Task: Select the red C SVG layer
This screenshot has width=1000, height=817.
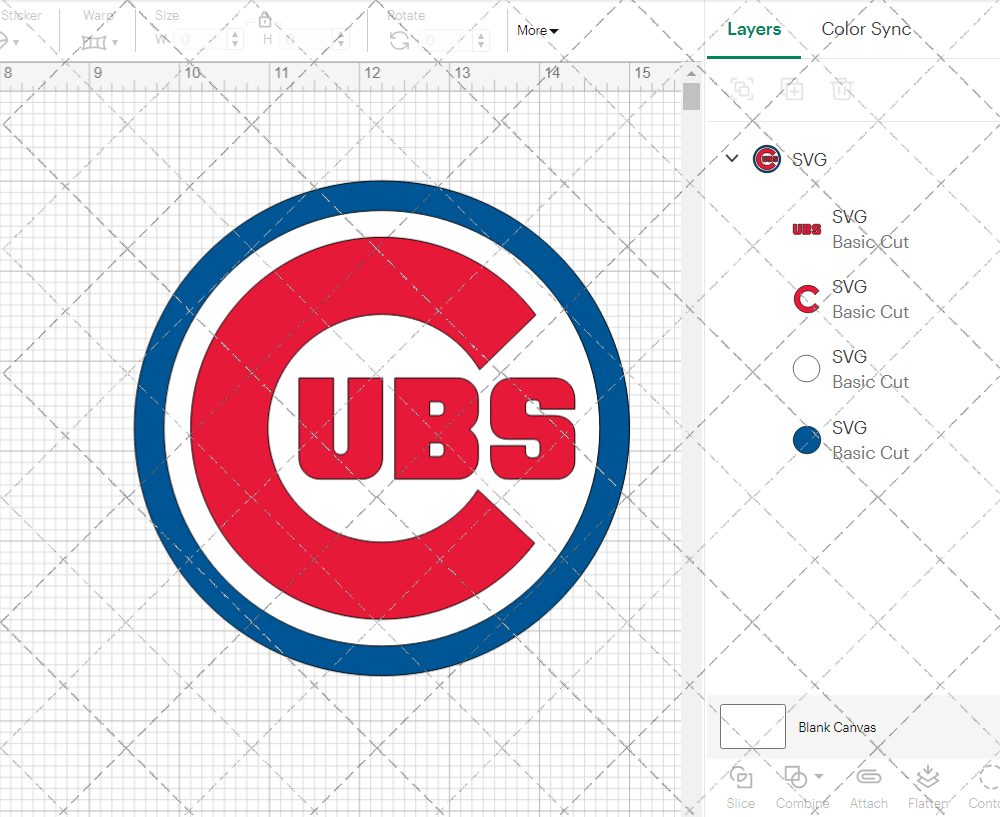Action: [x=853, y=299]
